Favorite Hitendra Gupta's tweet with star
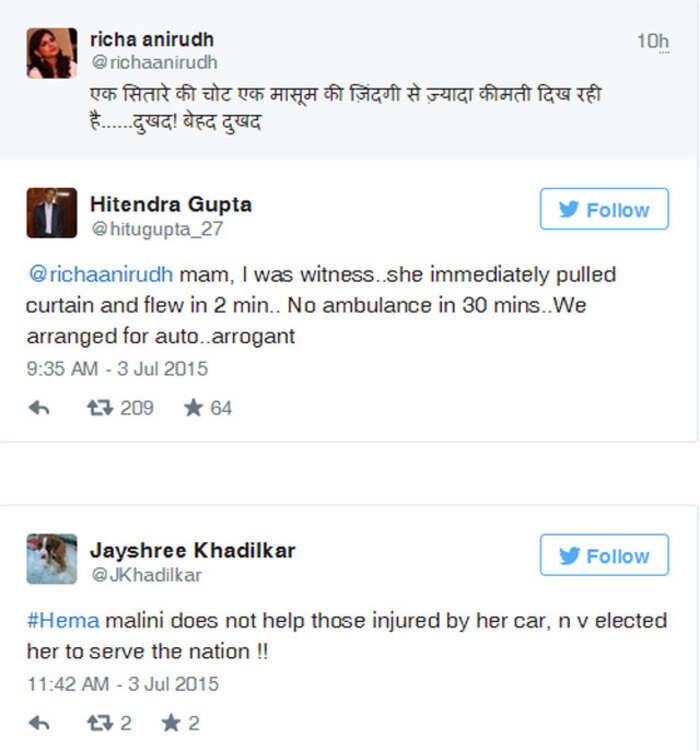 (x=193, y=408)
